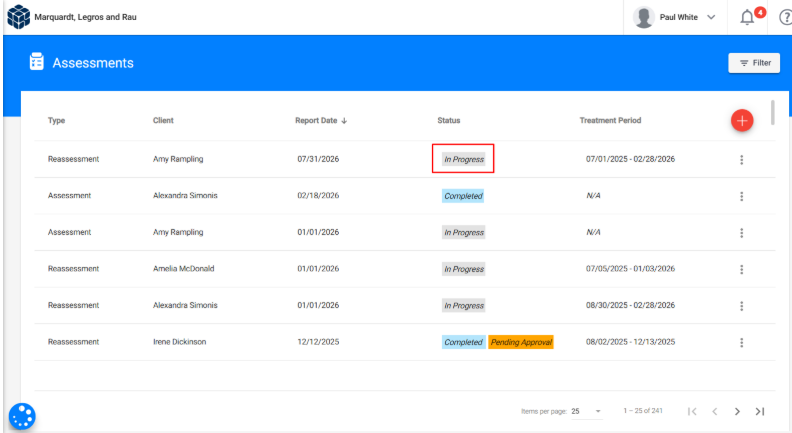This screenshot has height=433, width=792.
Task: Click the vertical scrollbar on the table
Action: click(x=773, y=112)
